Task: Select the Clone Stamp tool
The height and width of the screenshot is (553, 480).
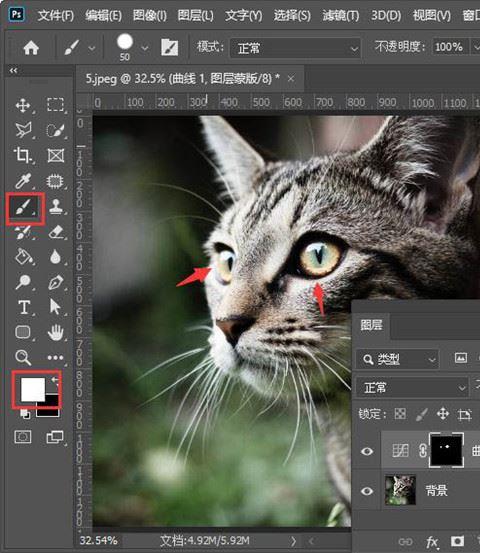Action: pos(55,207)
